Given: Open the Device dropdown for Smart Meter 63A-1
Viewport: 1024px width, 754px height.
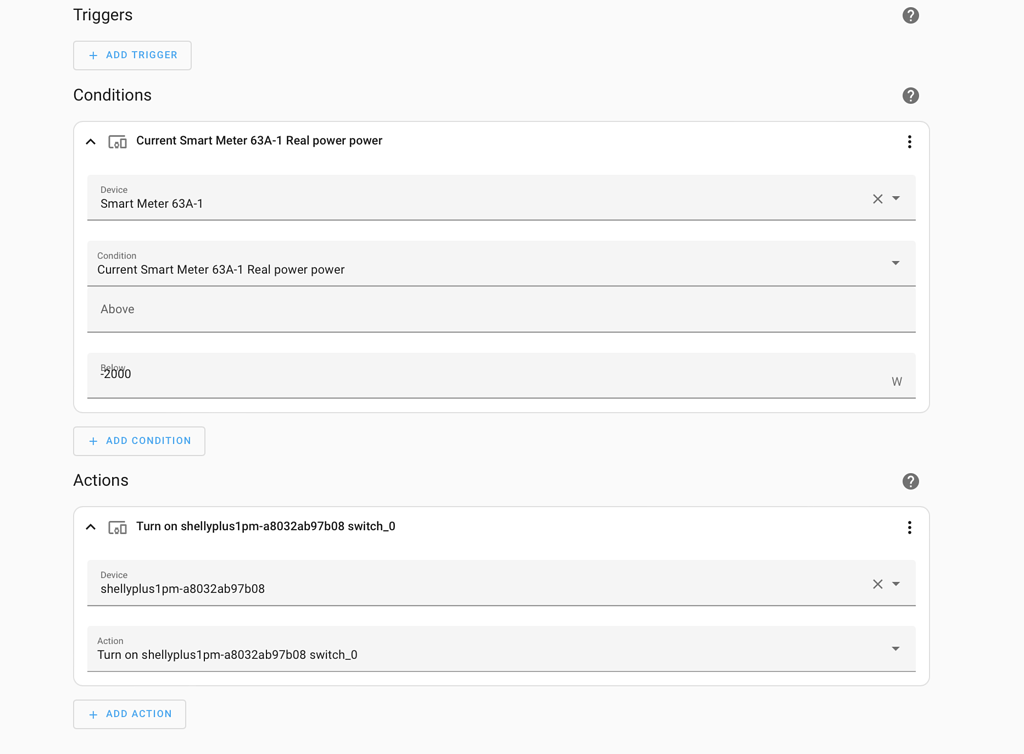Looking at the screenshot, I should pos(895,197).
